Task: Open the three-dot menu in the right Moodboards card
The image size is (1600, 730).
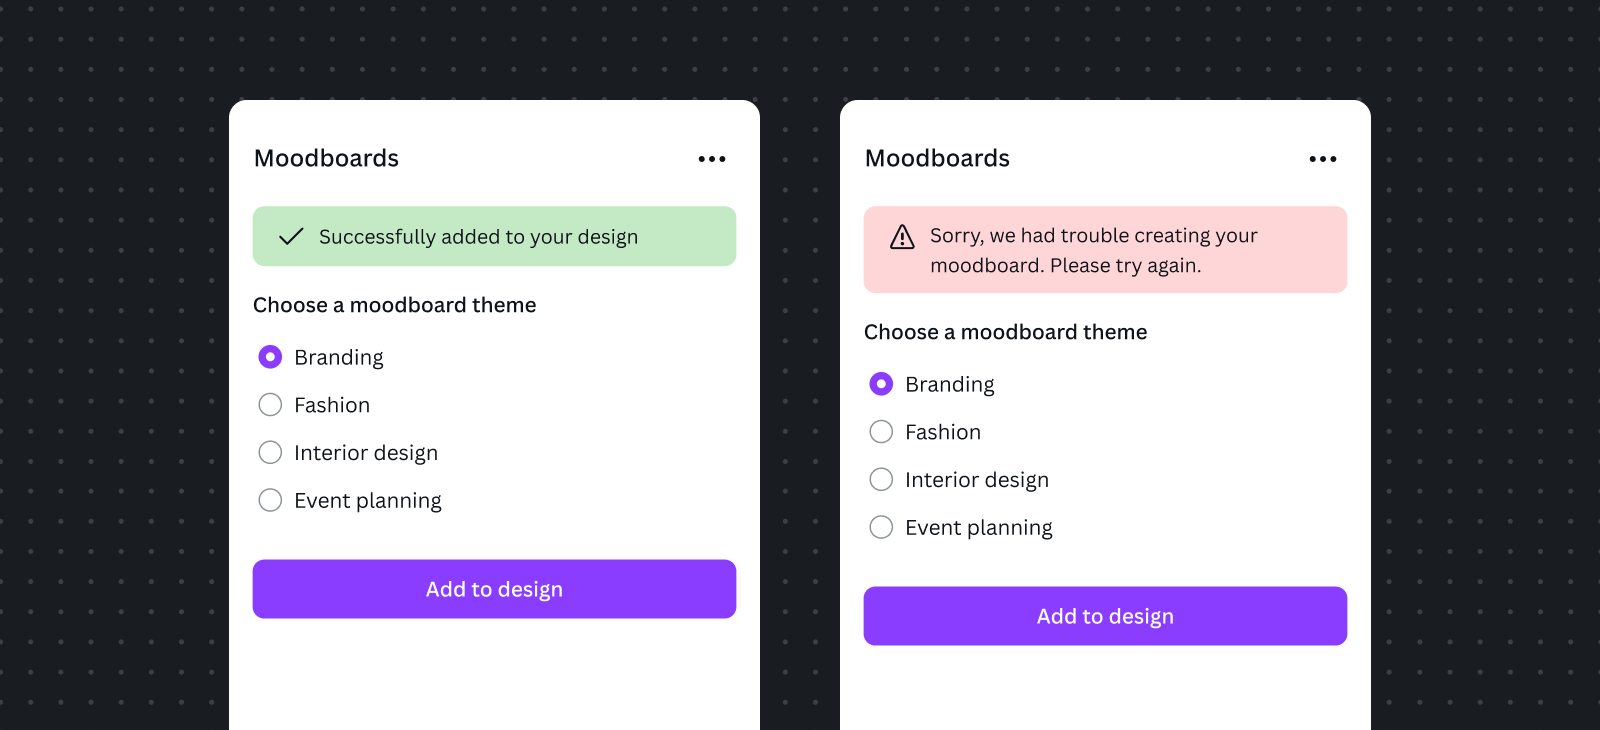Action: pyautogui.click(x=1323, y=159)
